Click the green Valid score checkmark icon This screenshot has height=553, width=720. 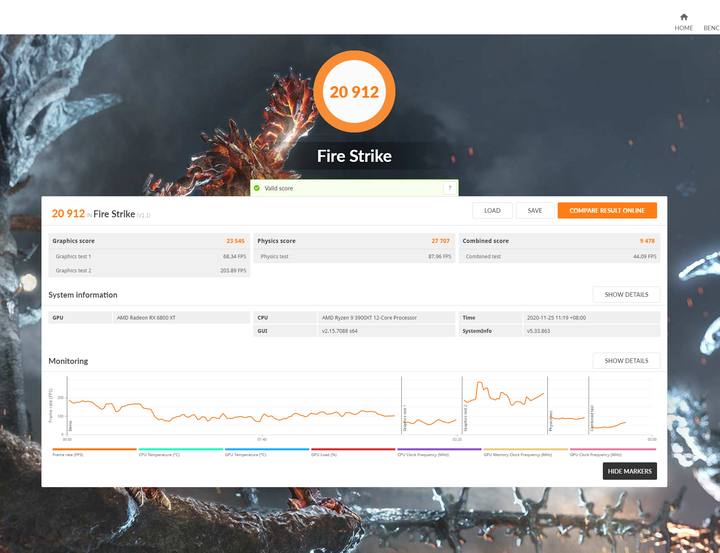pos(257,188)
